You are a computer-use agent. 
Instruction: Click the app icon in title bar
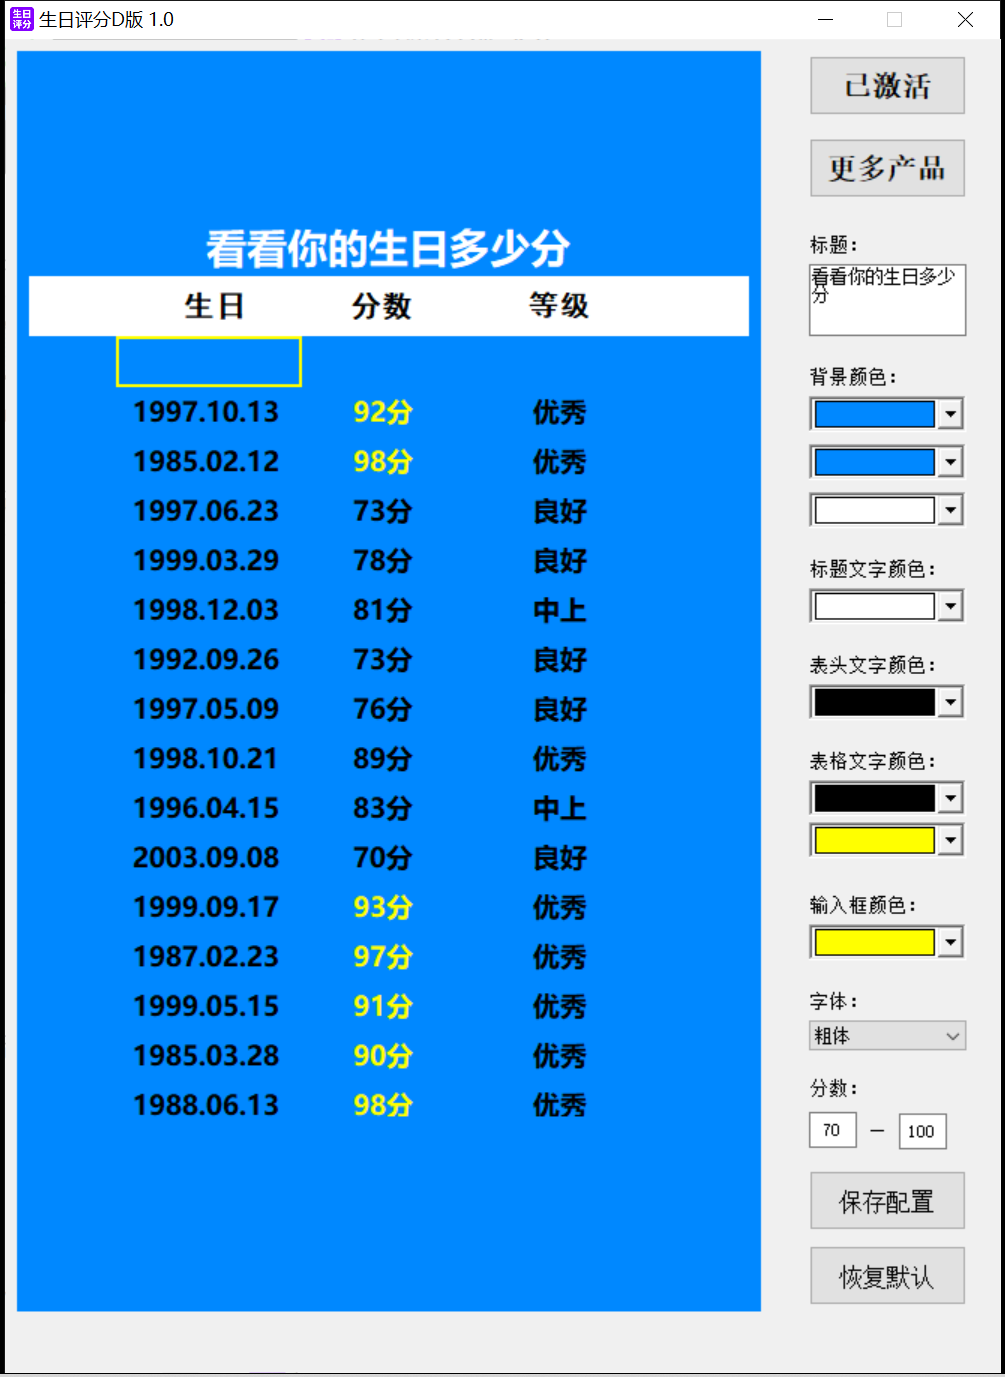[21, 19]
